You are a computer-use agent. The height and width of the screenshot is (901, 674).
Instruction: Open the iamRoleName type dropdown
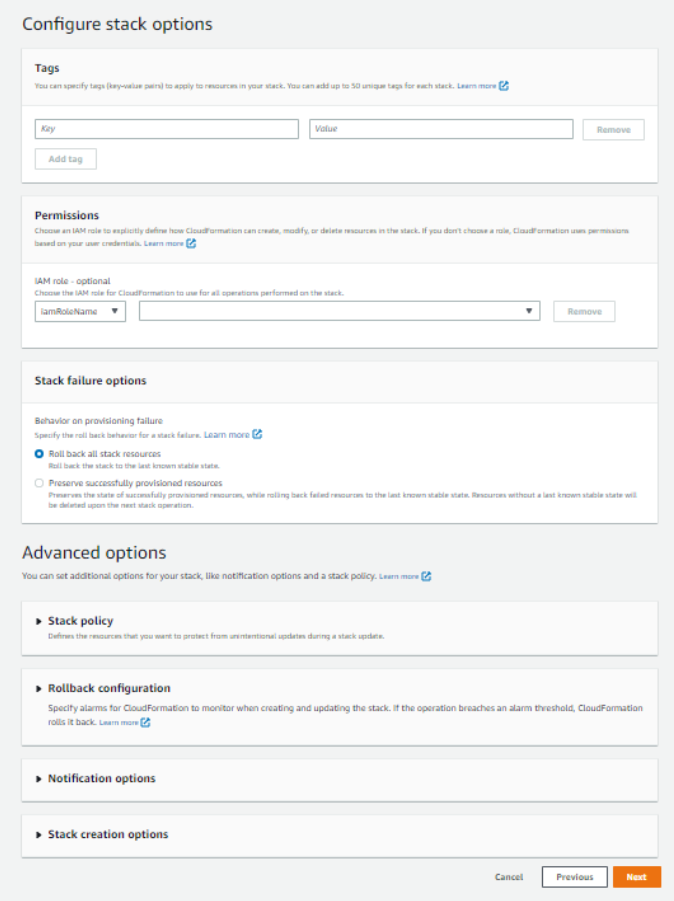point(80,311)
